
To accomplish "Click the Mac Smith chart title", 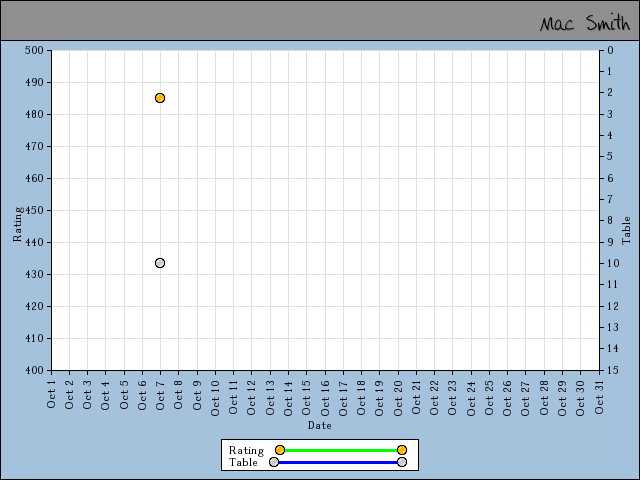I will point(585,22).
